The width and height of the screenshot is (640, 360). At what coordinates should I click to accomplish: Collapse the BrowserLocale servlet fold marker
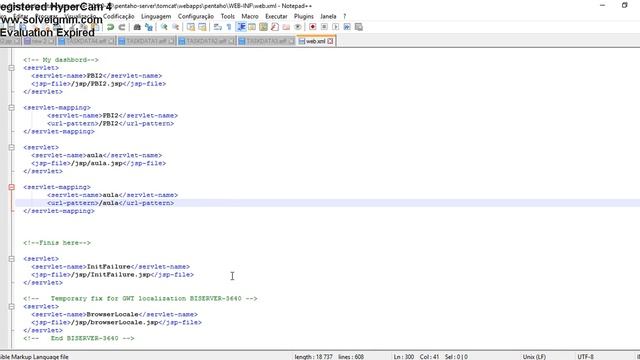(11, 307)
